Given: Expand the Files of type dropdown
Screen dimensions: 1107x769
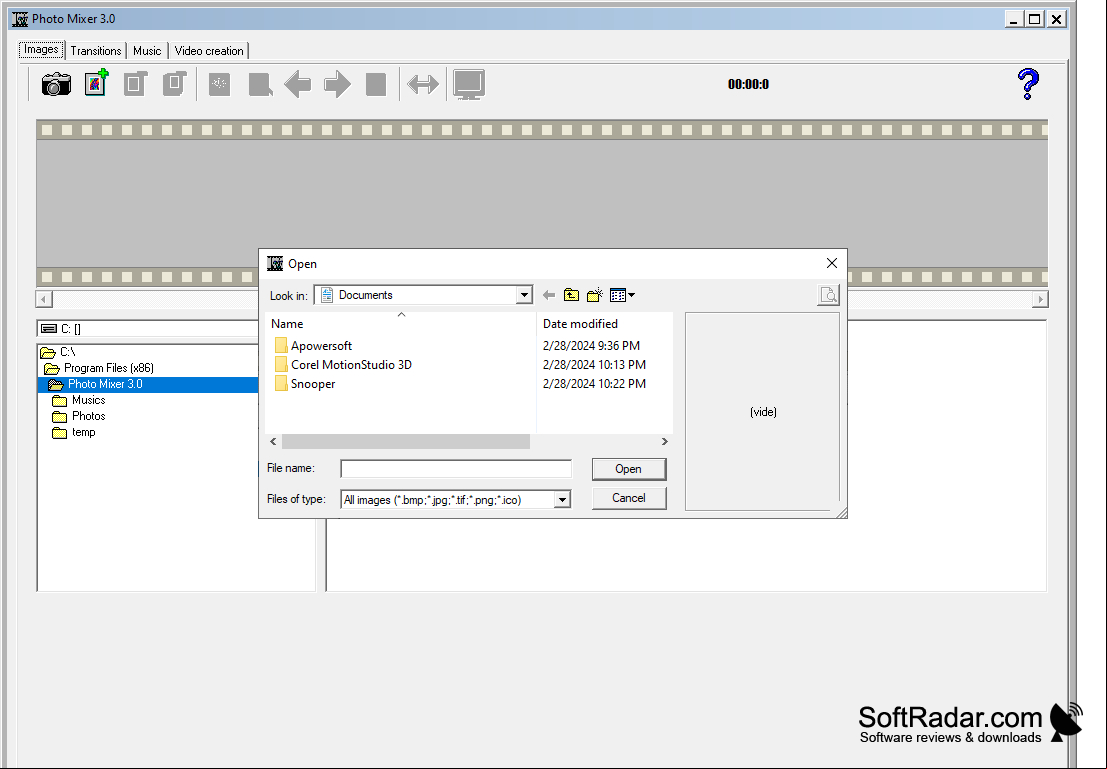Looking at the screenshot, I should [x=562, y=500].
